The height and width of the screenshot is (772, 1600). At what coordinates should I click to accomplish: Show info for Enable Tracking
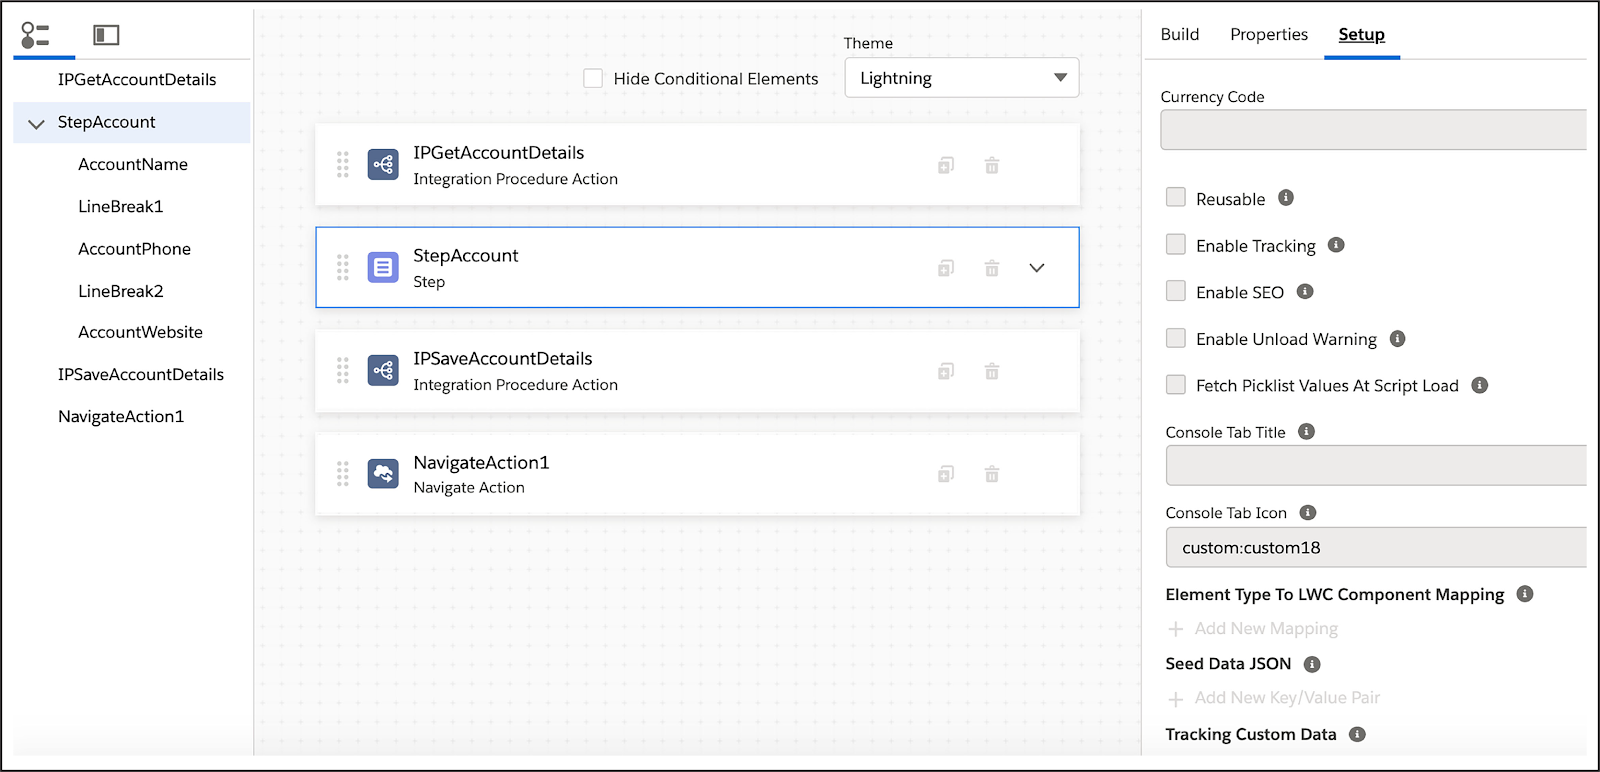pos(1336,245)
